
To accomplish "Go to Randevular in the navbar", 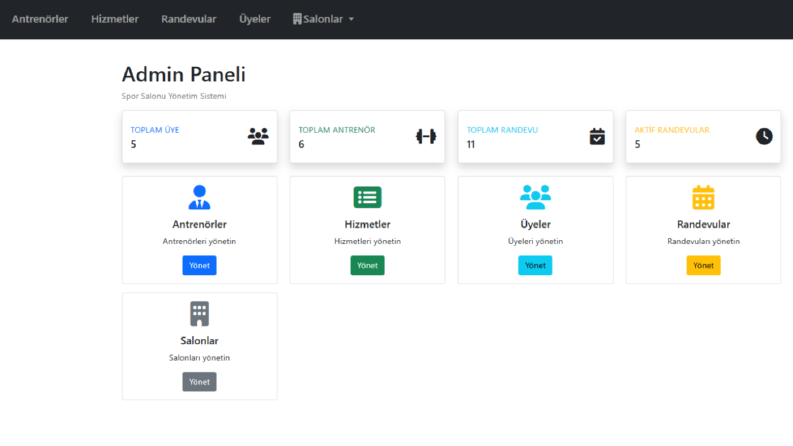I will (189, 19).
